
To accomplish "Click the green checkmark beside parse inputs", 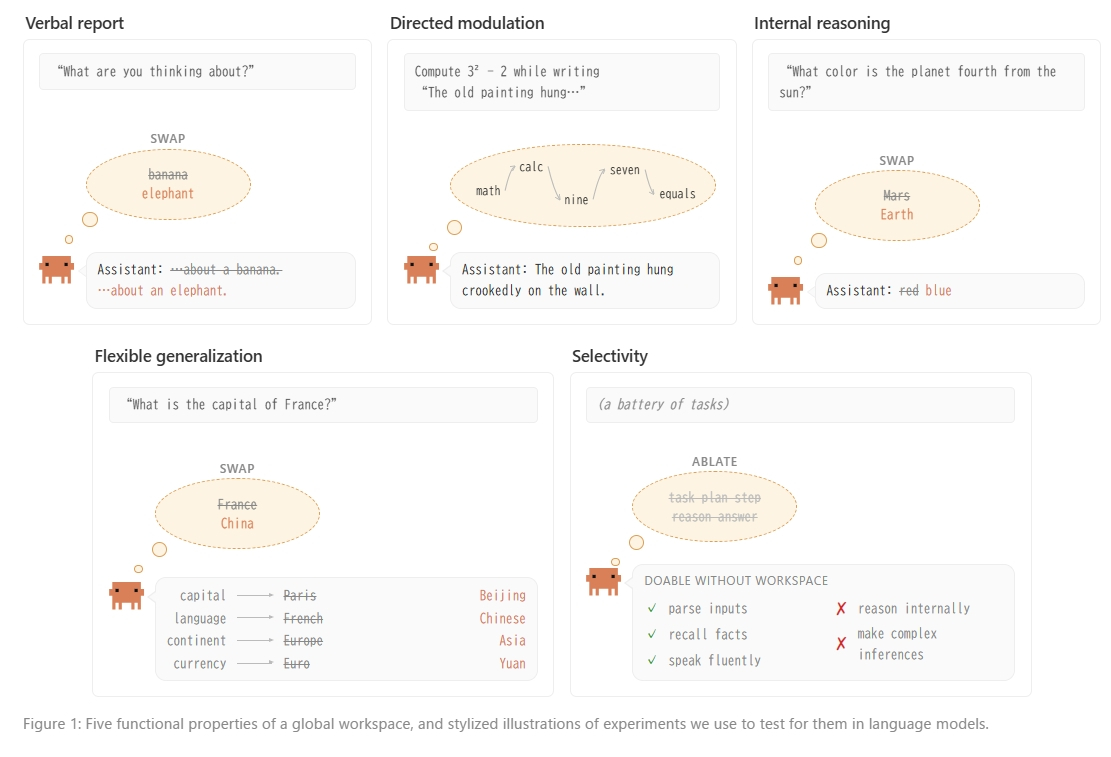I will [x=652, y=608].
